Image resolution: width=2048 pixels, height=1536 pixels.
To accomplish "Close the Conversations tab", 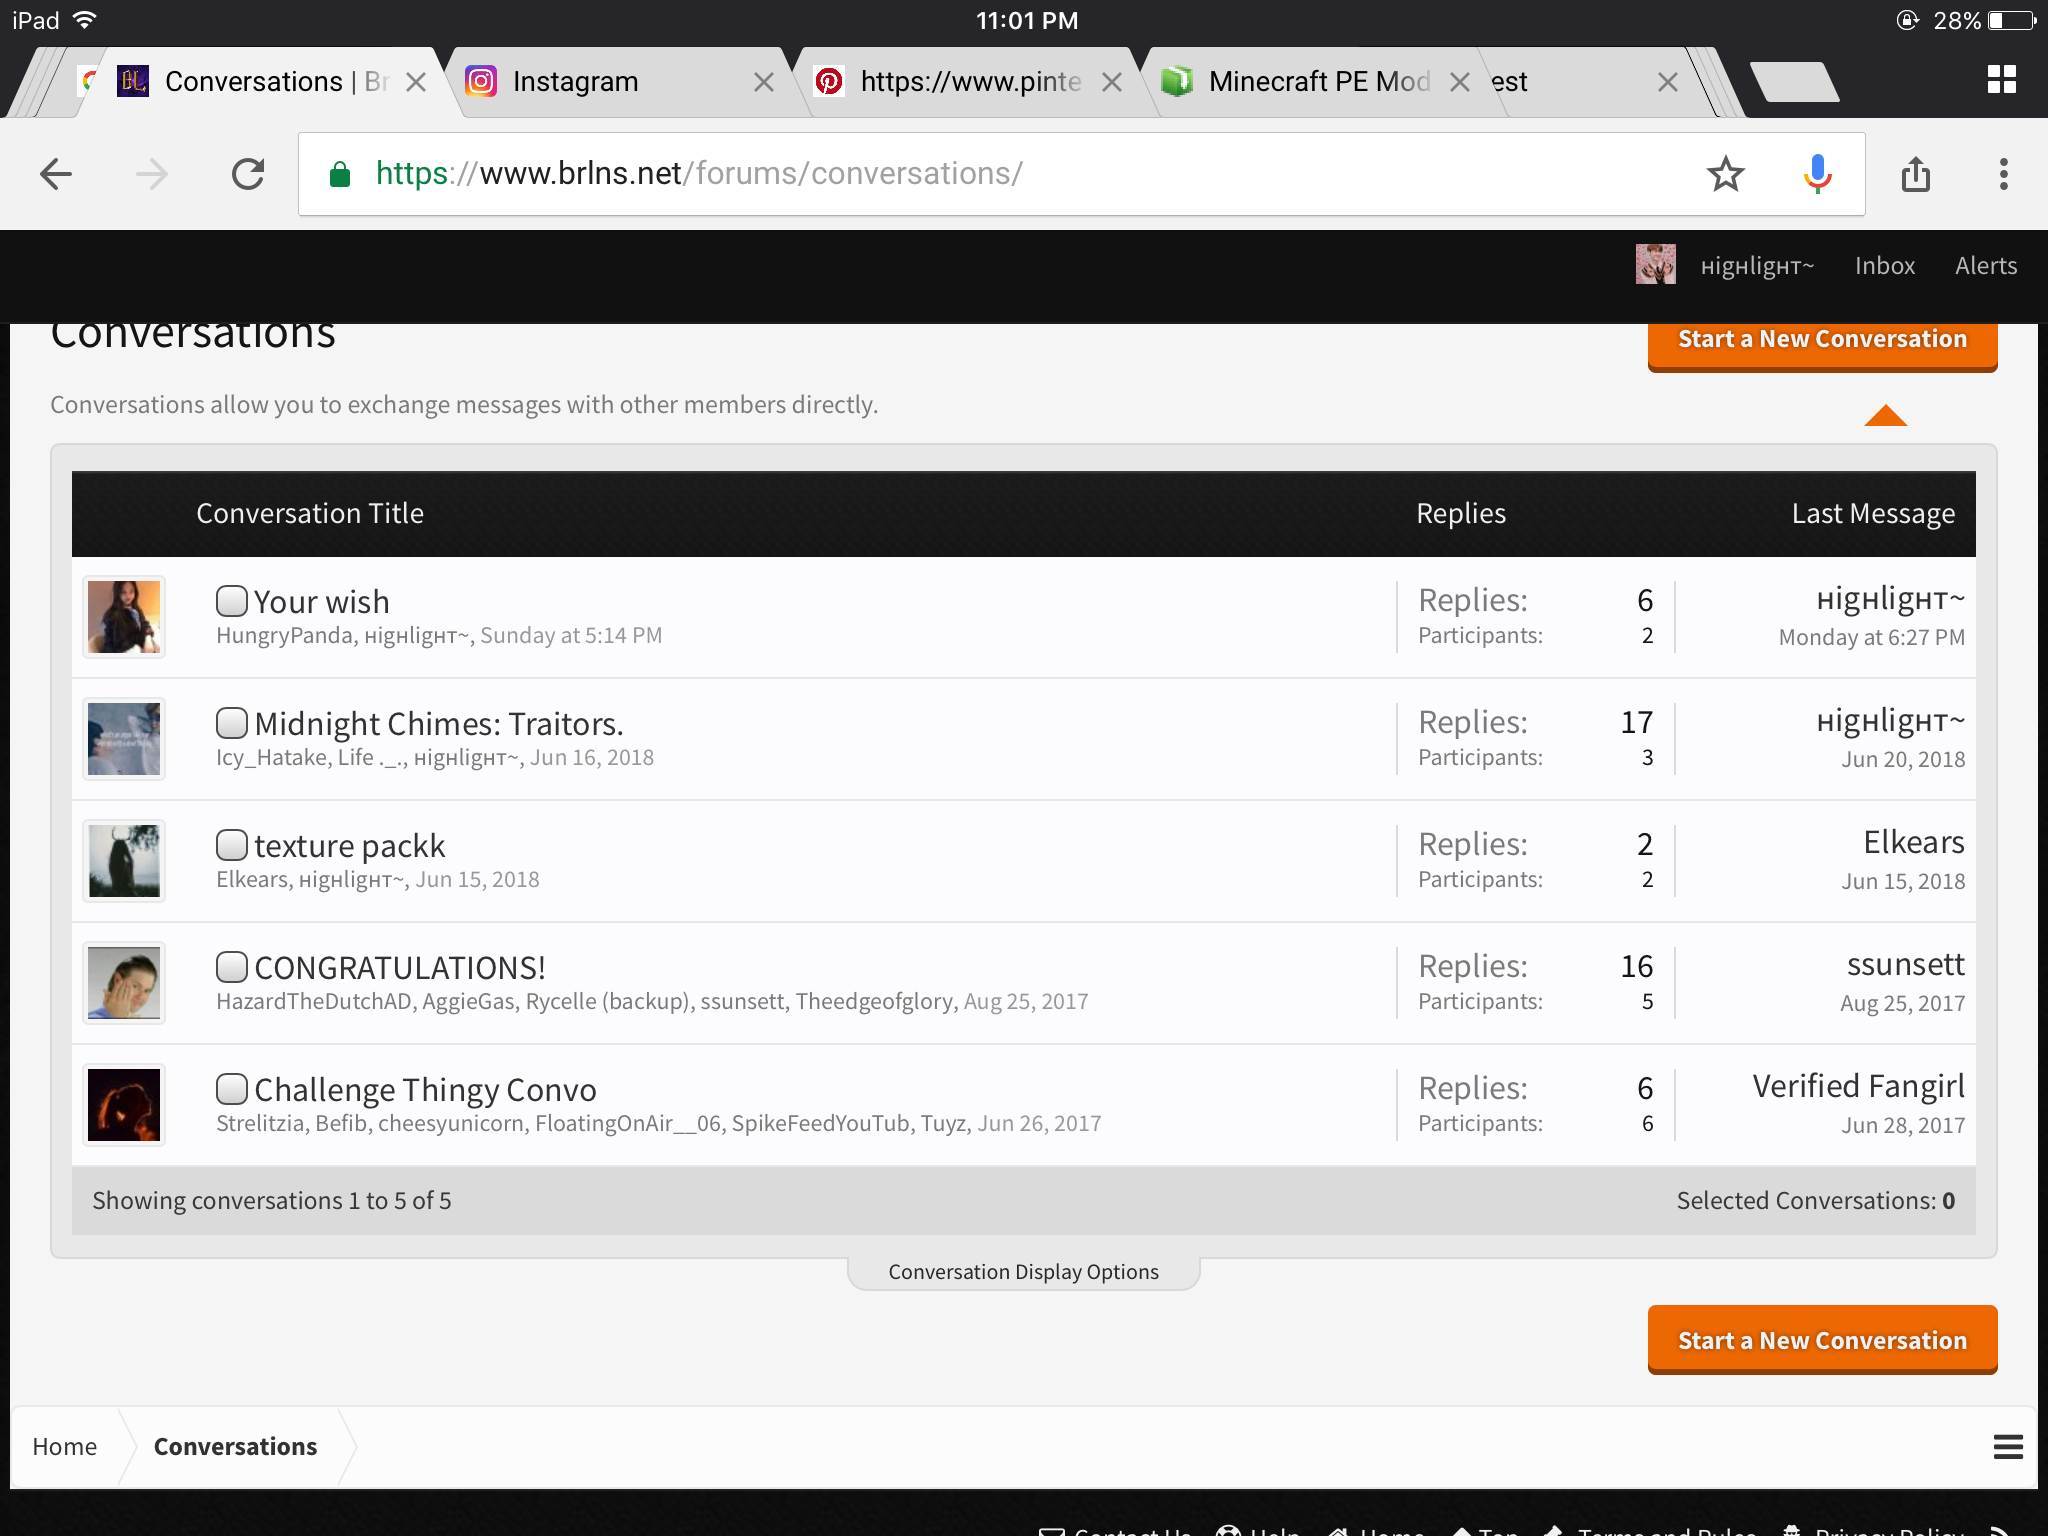I will tap(416, 82).
